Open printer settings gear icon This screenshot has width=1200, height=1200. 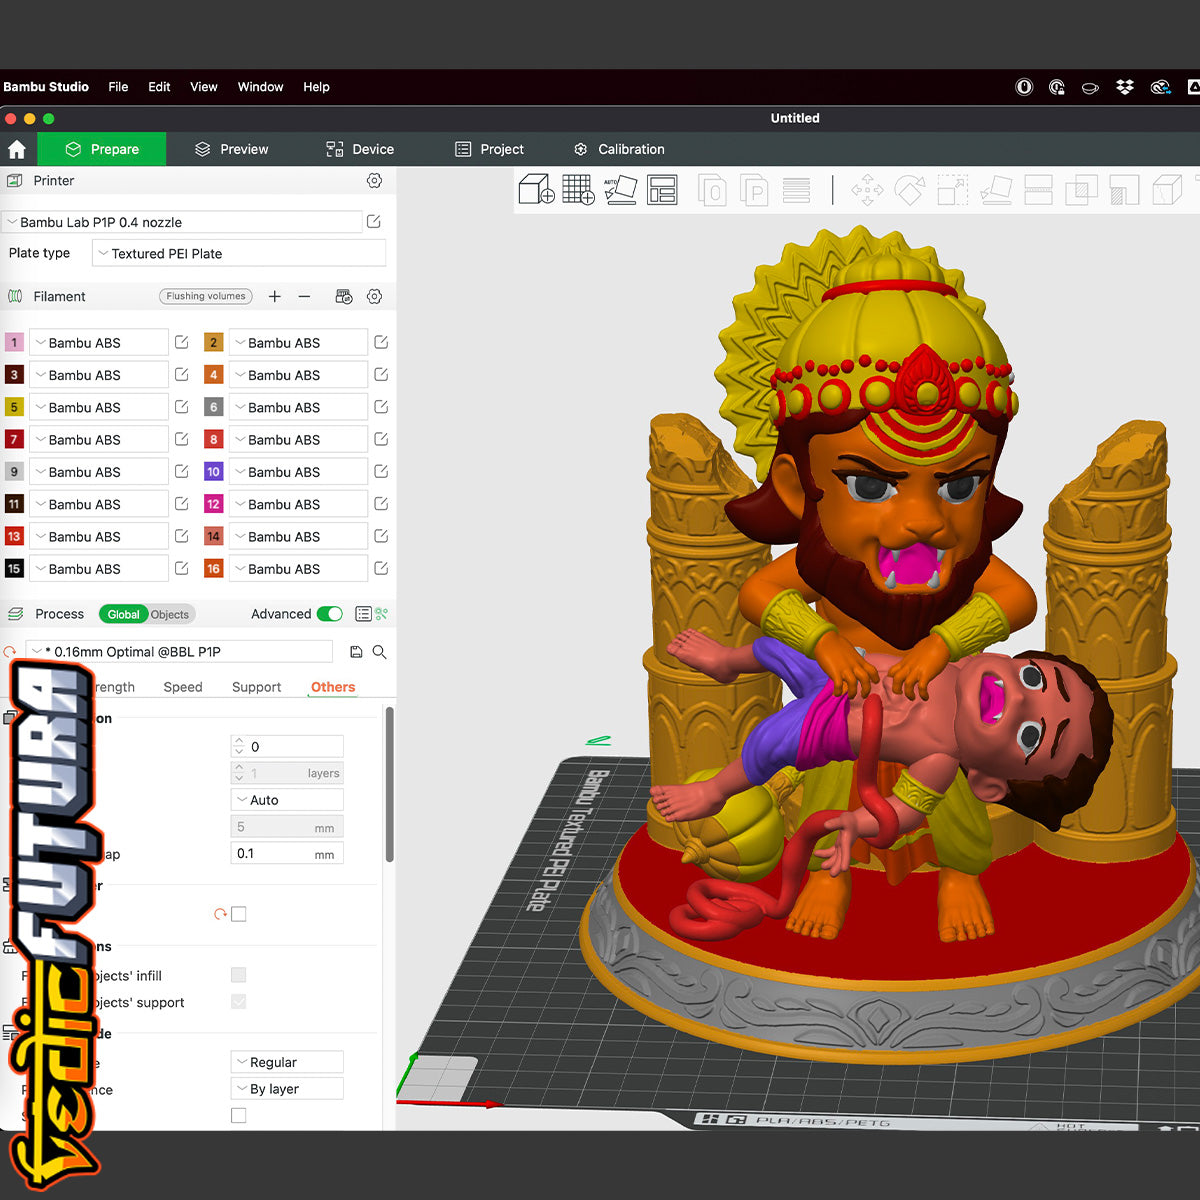click(374, 181)
